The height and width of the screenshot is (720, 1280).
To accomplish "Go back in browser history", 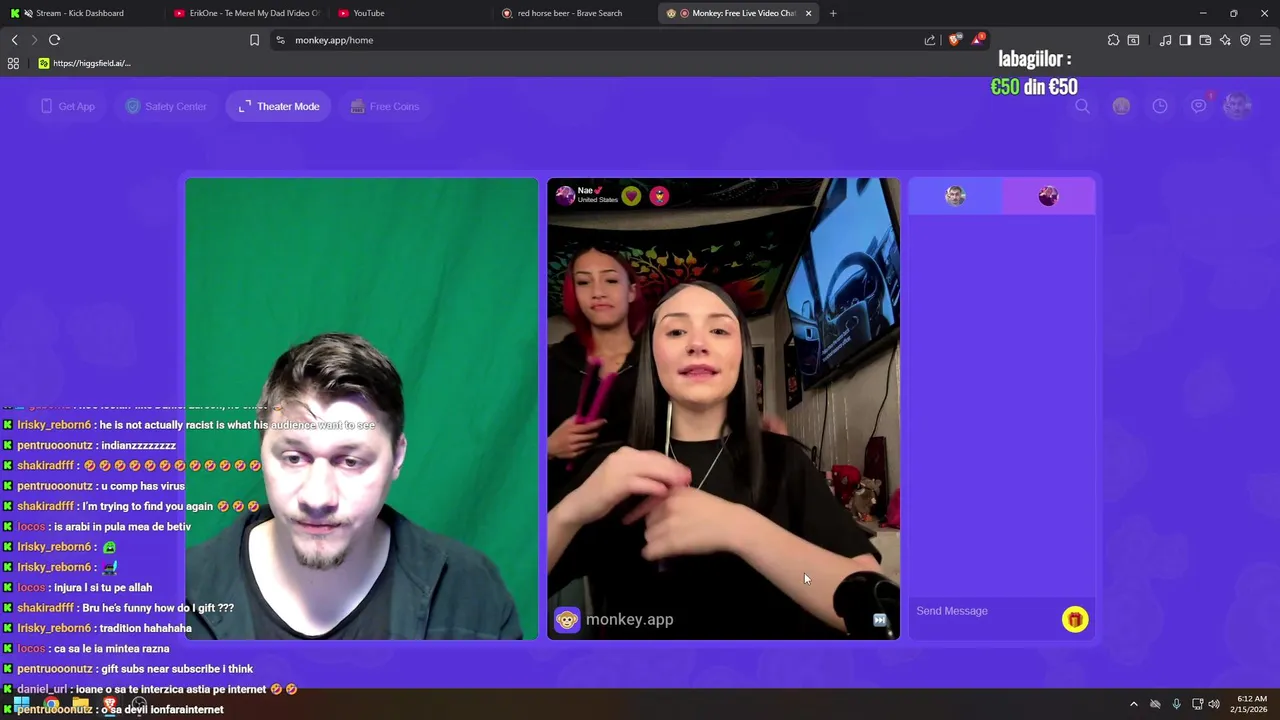I will pyautogui.click(x=14, y=40).
